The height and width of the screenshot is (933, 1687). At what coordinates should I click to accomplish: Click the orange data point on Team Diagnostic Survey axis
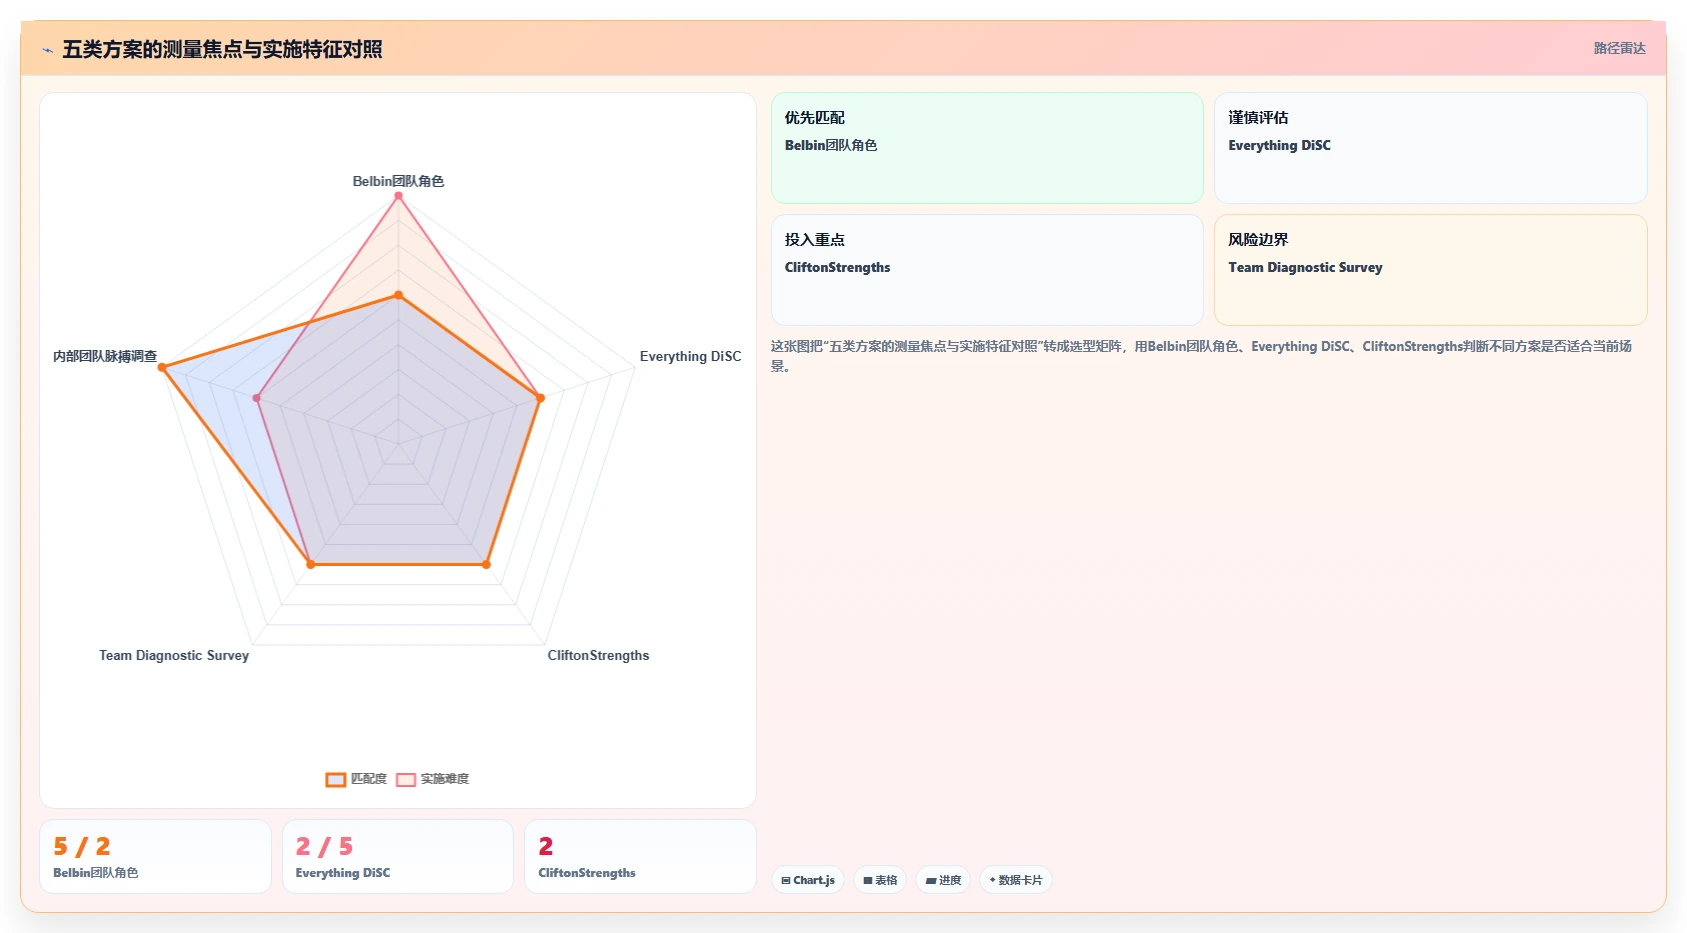[x=311, y=565]
